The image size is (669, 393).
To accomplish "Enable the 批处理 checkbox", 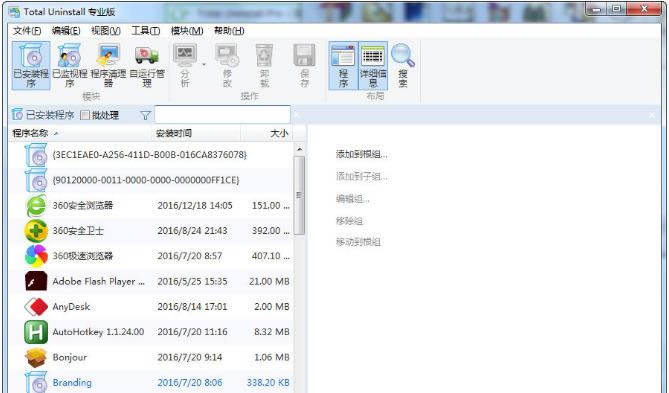I will pos(85,115).
